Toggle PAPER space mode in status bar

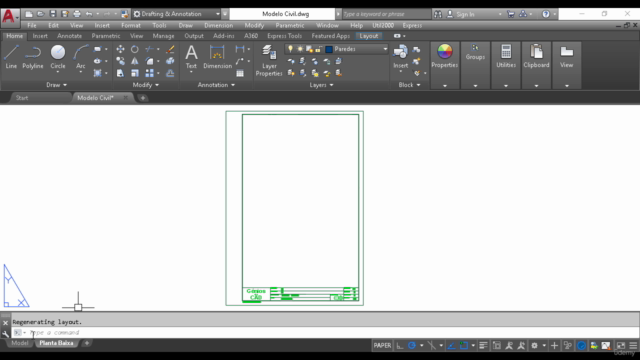click(382, 345)
